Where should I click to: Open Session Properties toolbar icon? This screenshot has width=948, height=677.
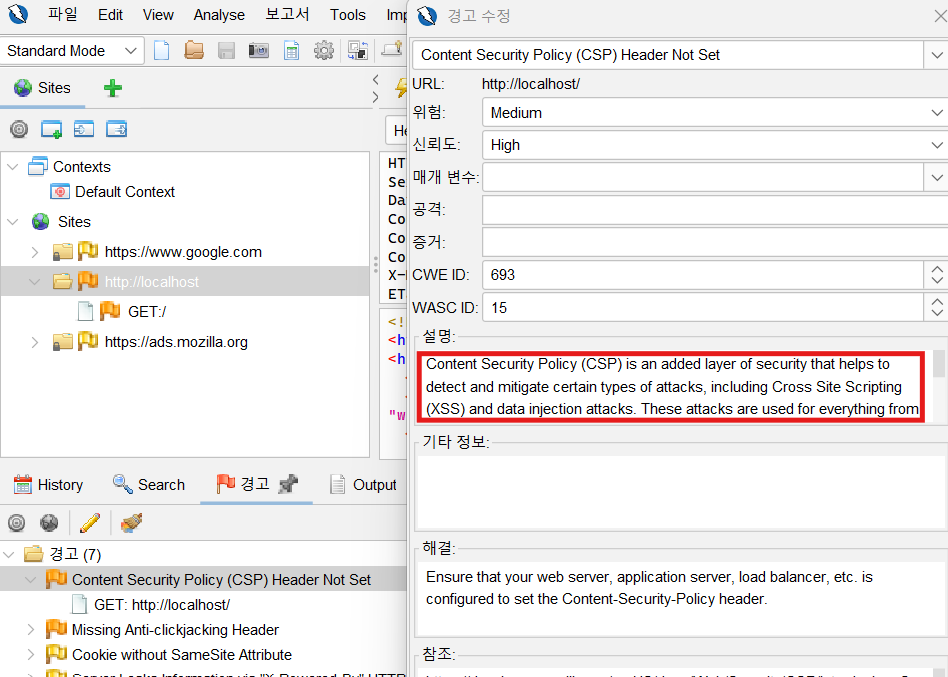(291, 51)
